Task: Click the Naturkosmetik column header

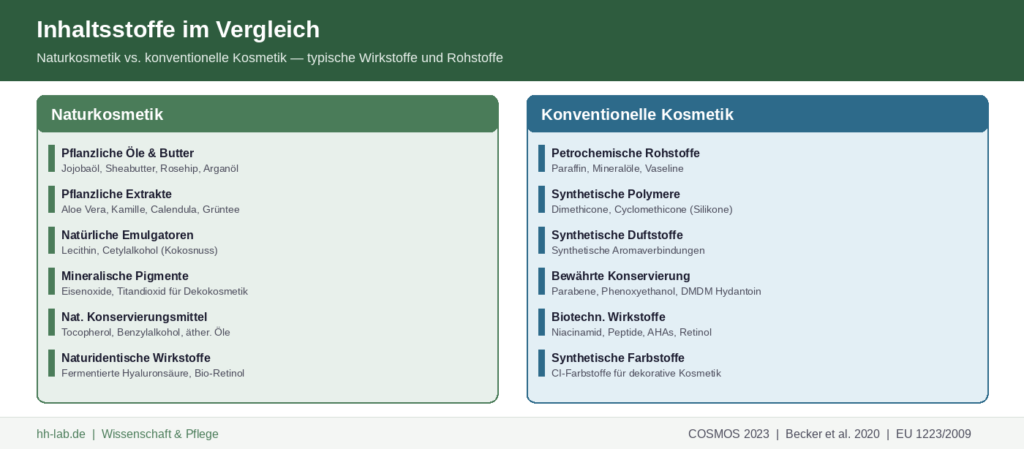Action: pyautogui.click(x=107, y=115)
